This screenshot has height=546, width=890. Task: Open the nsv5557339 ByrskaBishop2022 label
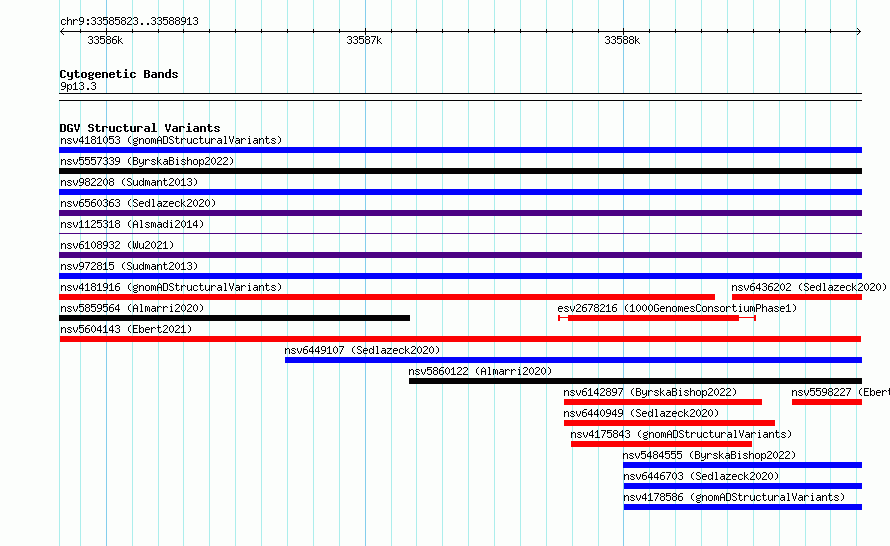coord(147,161)
